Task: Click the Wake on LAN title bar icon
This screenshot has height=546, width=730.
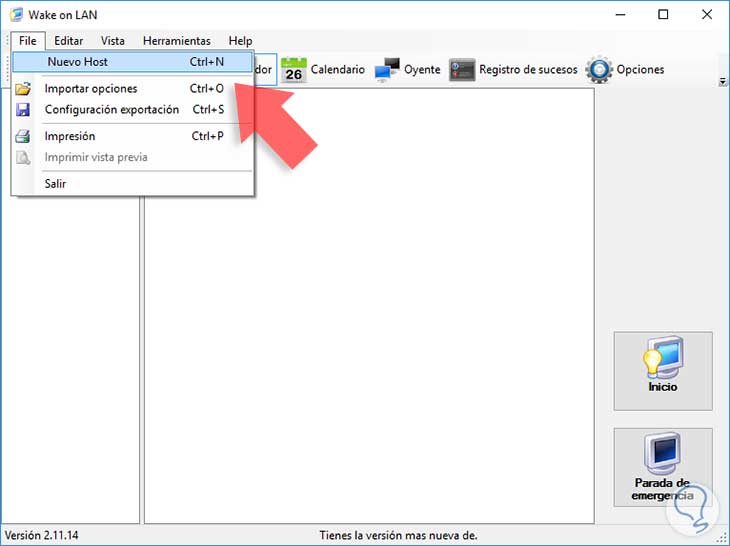Action: click(16, 14)
